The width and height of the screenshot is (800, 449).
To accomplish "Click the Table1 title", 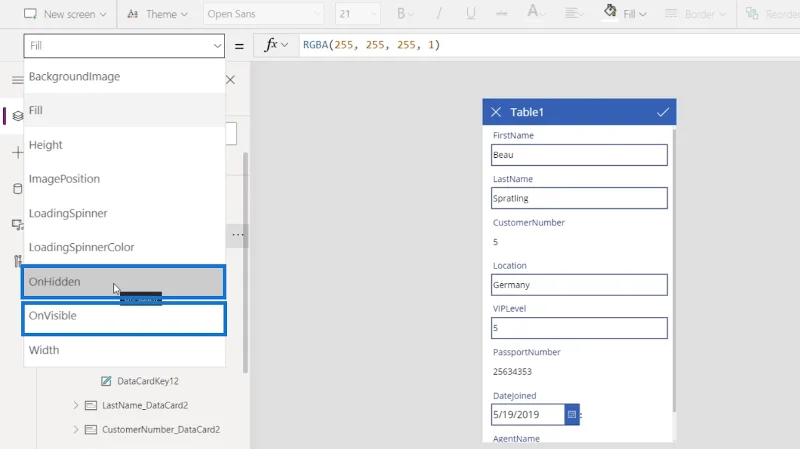I will pyautogui.click(x=527, y=112).
